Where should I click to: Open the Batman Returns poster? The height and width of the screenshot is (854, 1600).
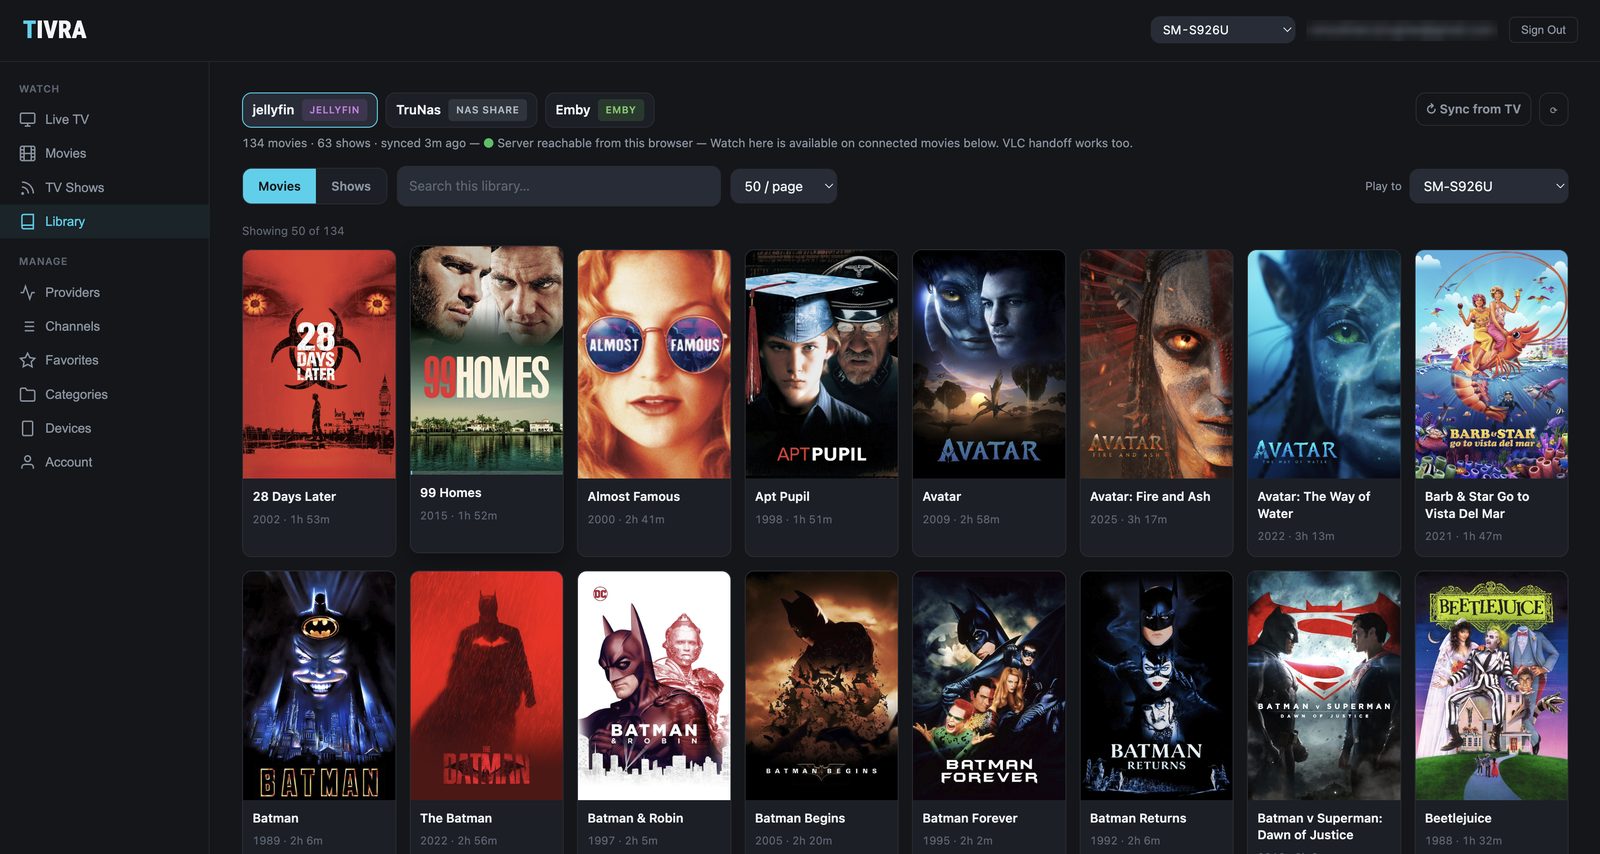(1157, 686)
